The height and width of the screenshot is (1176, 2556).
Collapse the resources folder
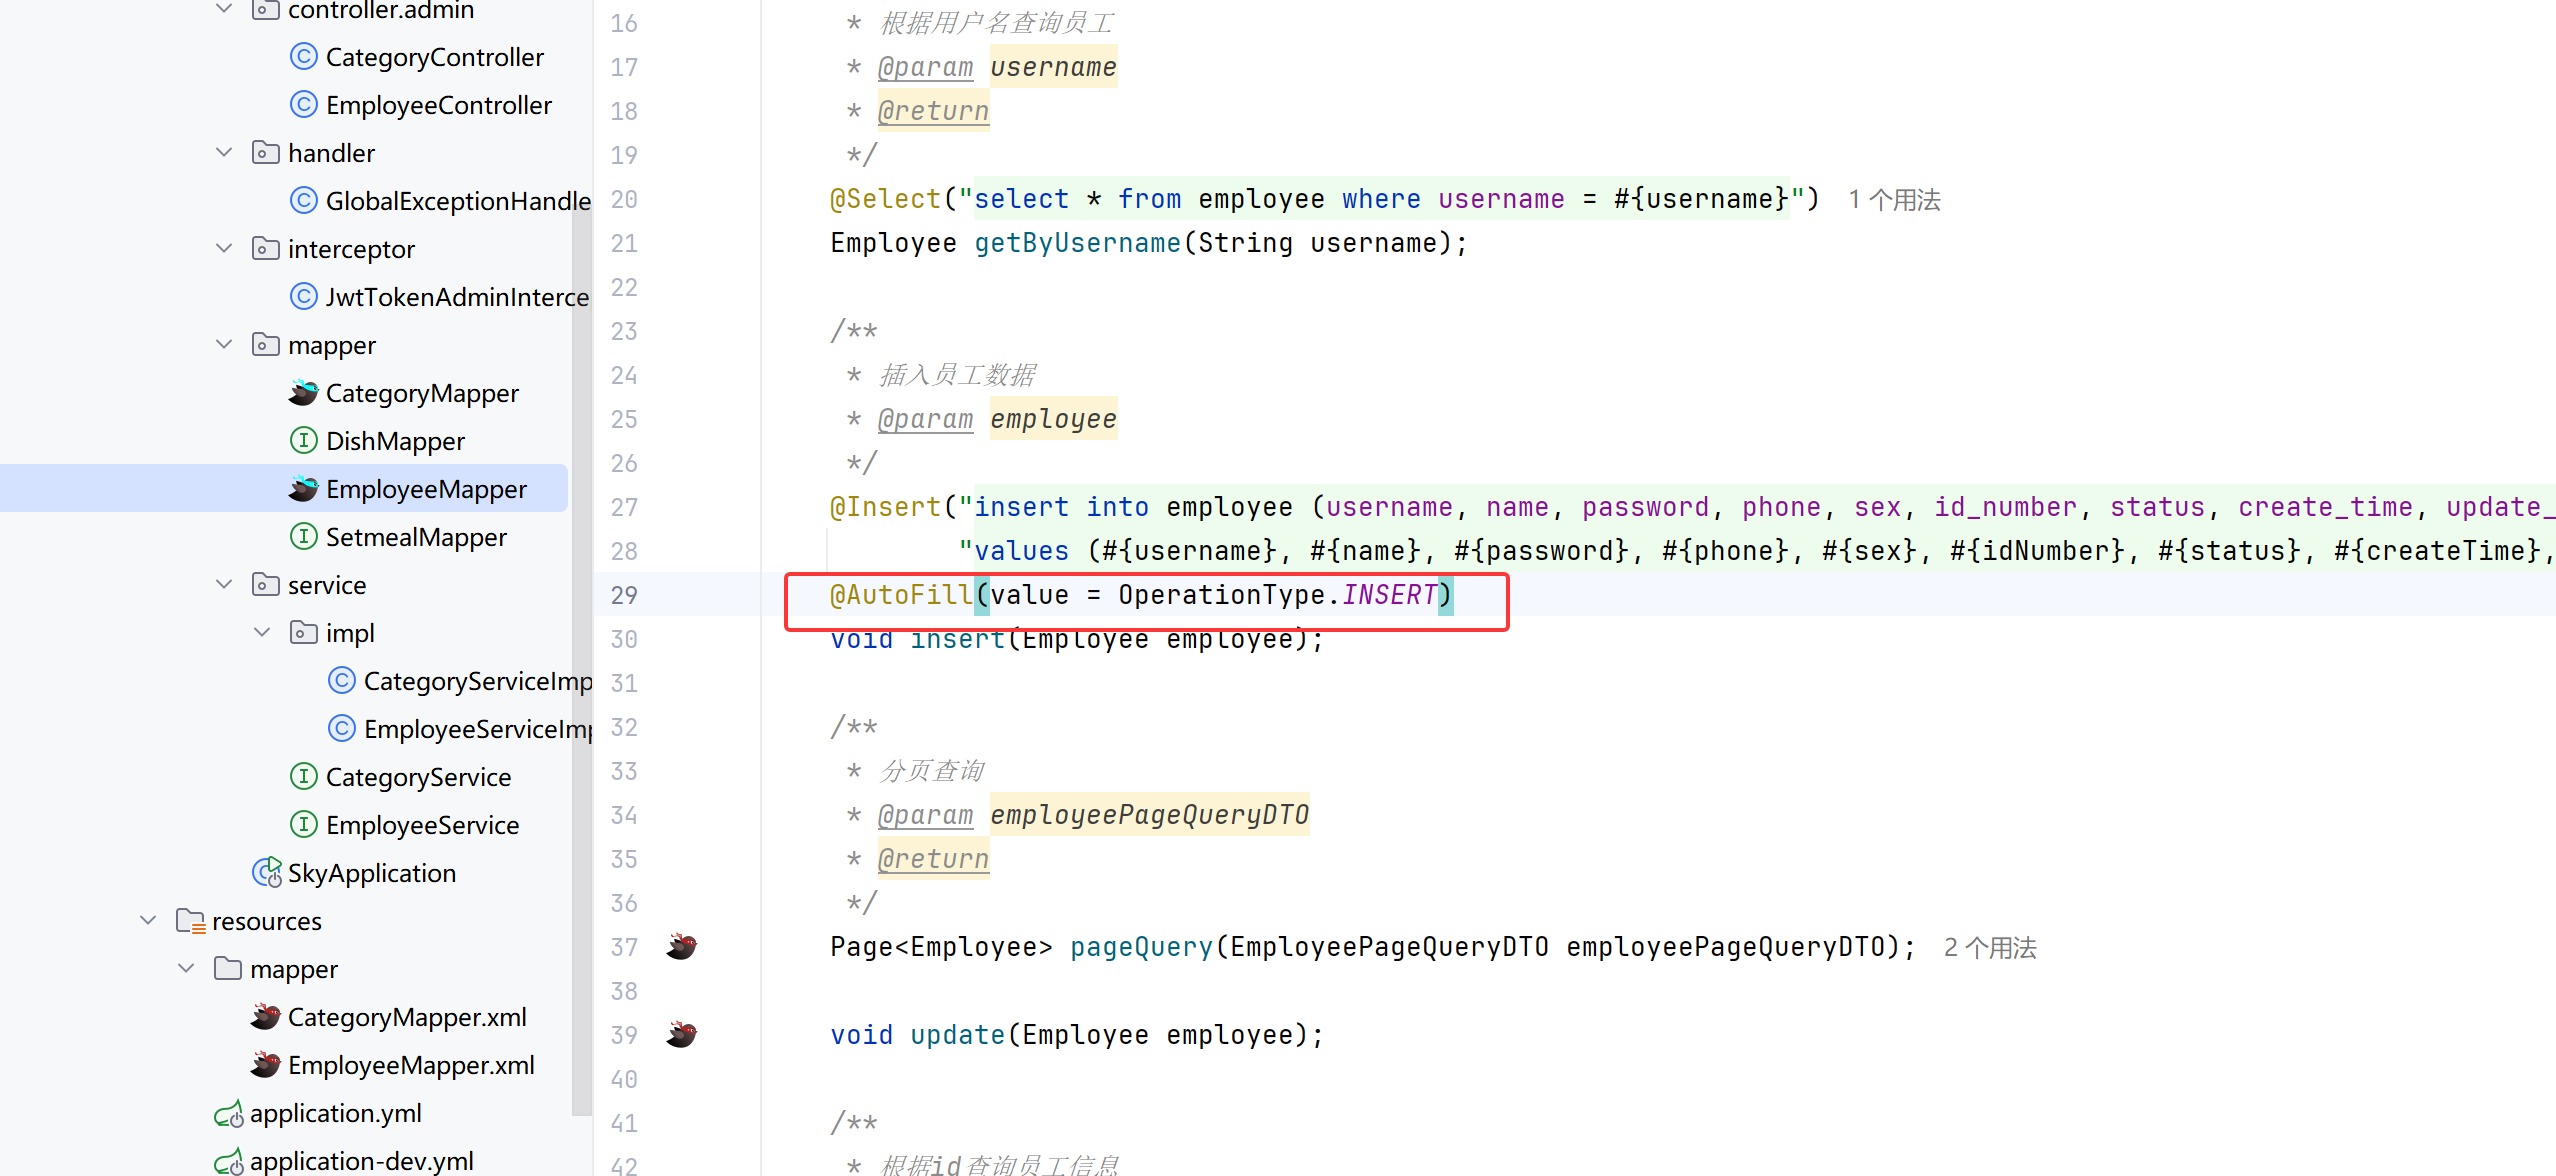tap(148, 921)
